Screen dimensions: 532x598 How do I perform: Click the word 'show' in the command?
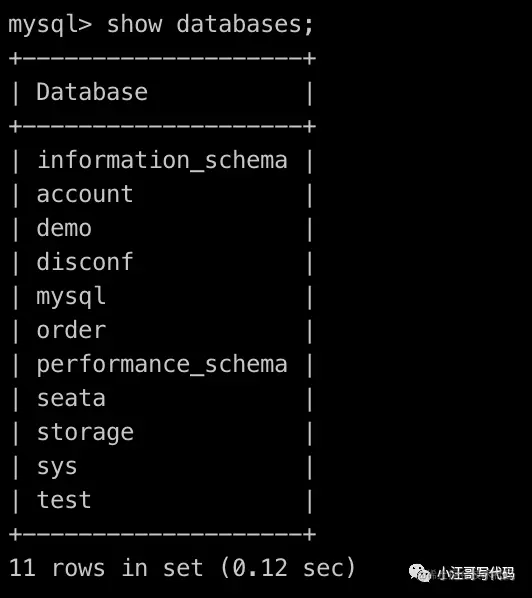[134, 24]
